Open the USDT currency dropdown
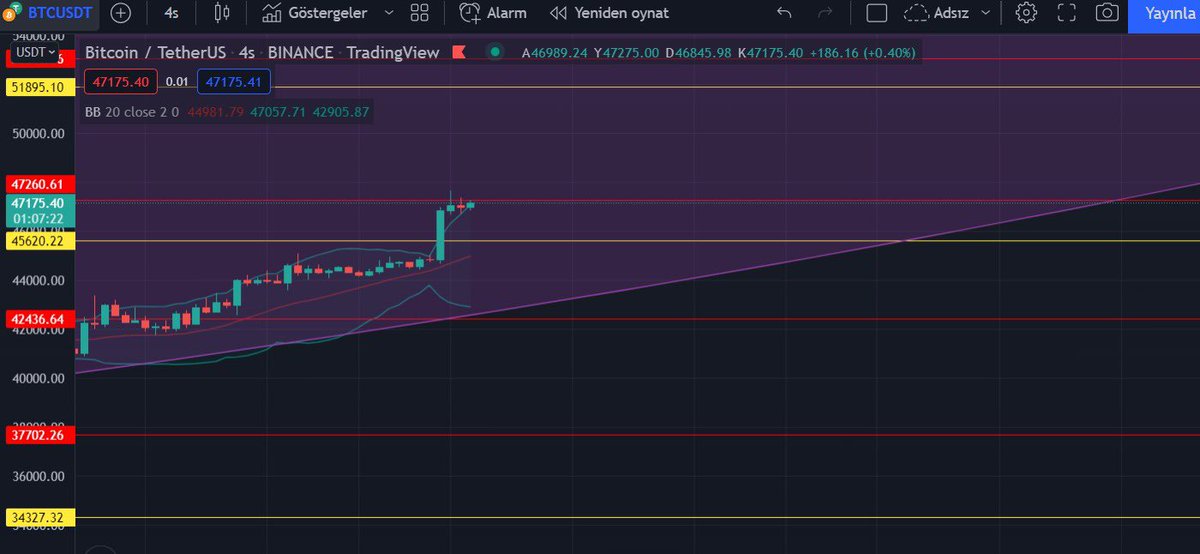Screen dimensions: 1200x554 click(x=35, y=51)
